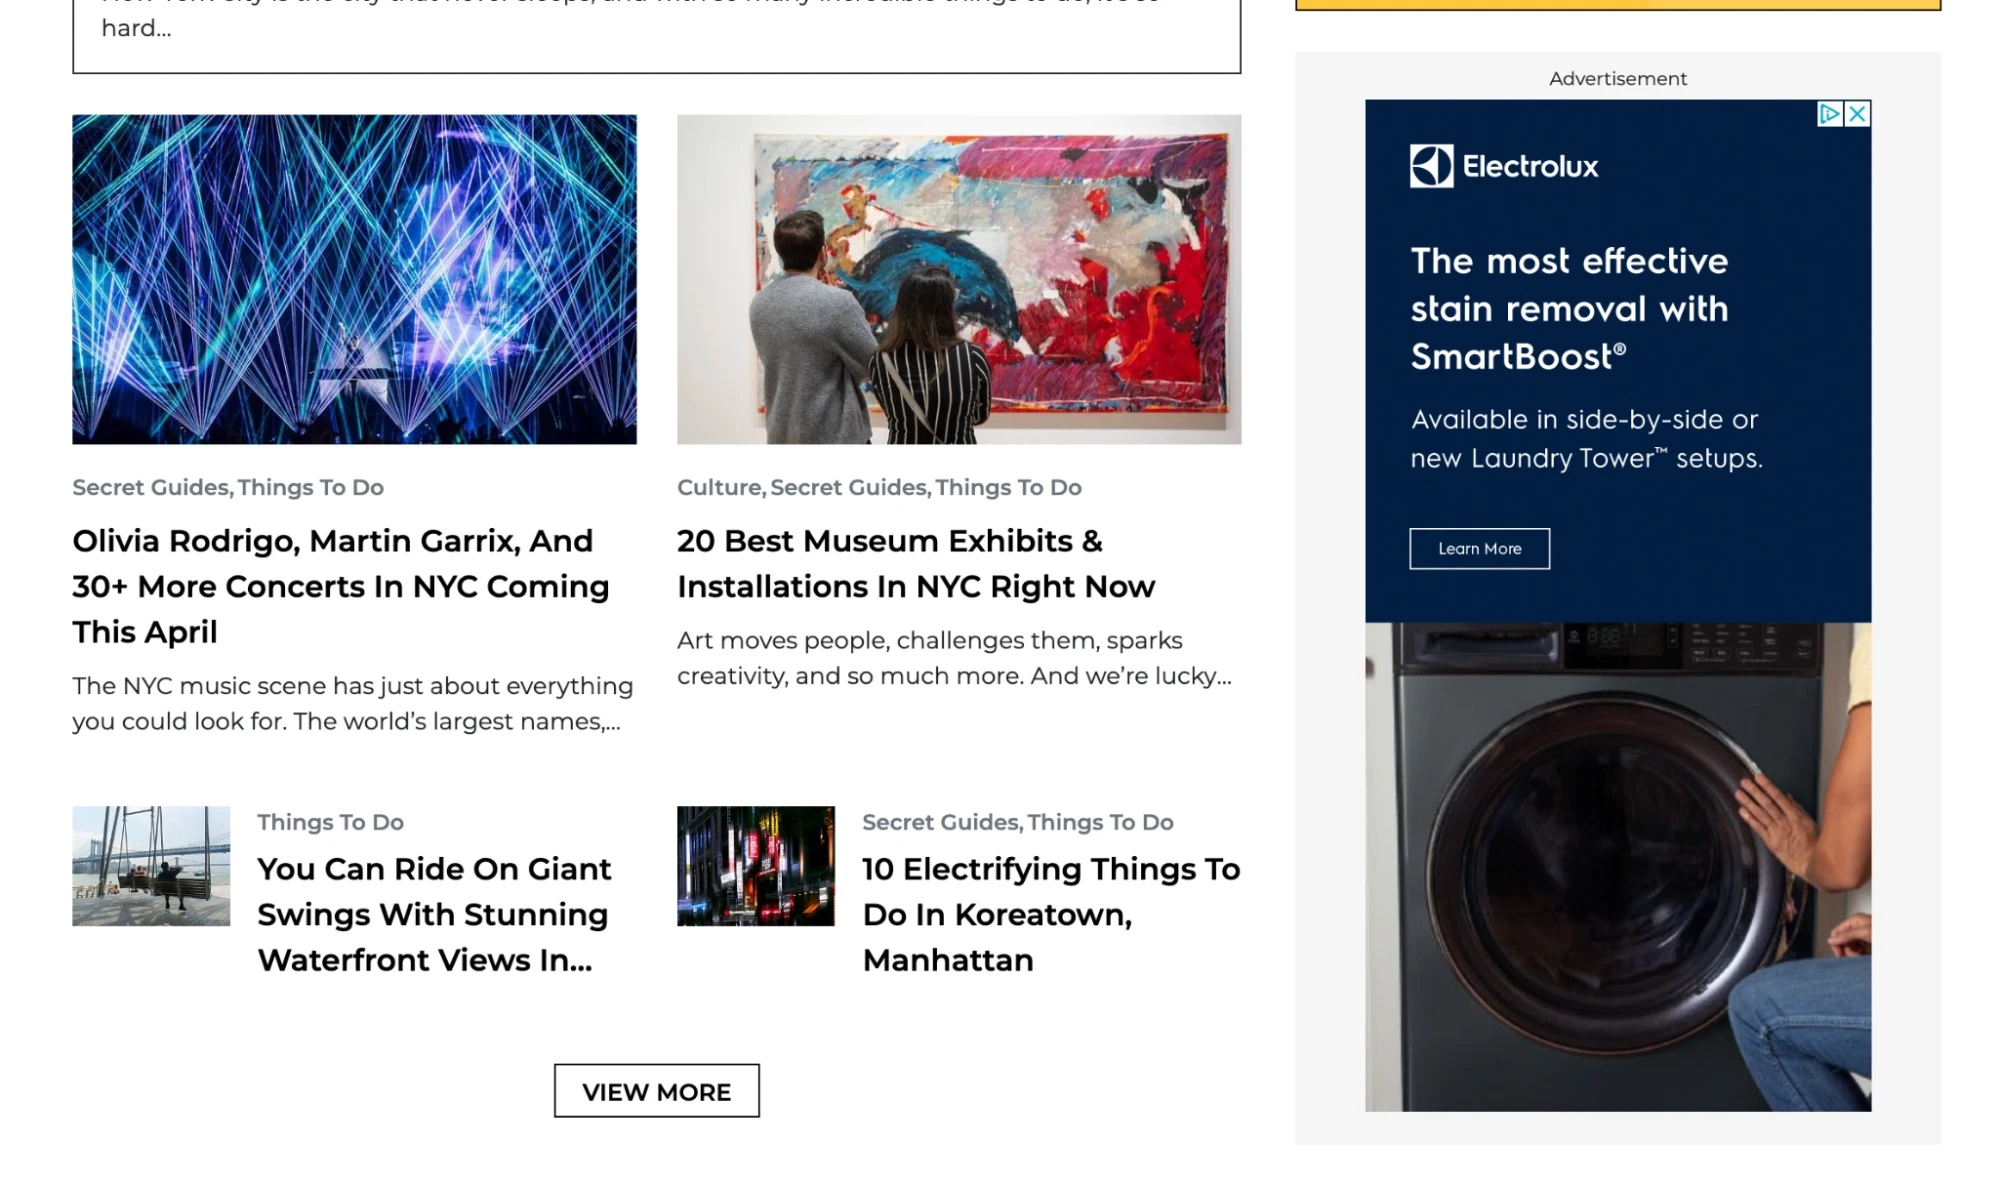Select Secret Guides tag above concerts article
1999x1184 pixels.
tap(150, 487)
